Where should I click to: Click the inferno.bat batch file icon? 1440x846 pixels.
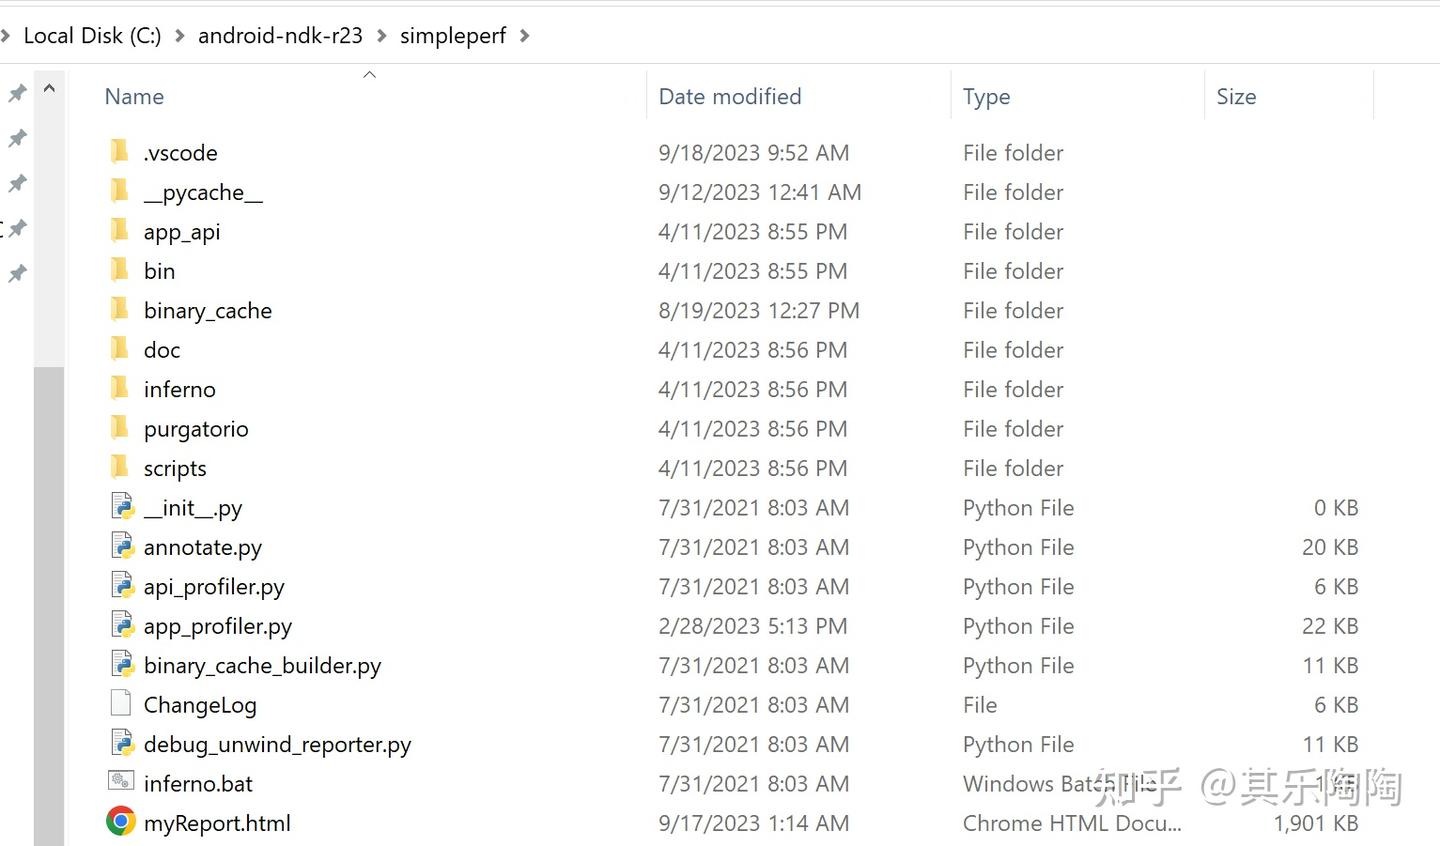click(121, 782)
